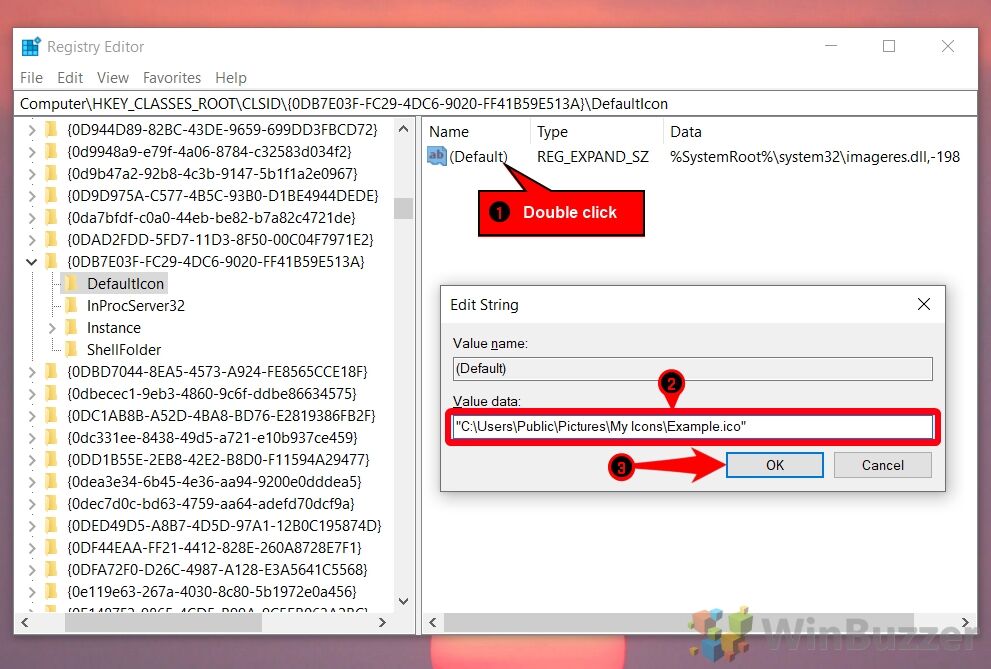
Task: Select key {0DED49D5-A8B7-4D5D-97A1-12B0C195874D} label
Action: tap(224, 526)
